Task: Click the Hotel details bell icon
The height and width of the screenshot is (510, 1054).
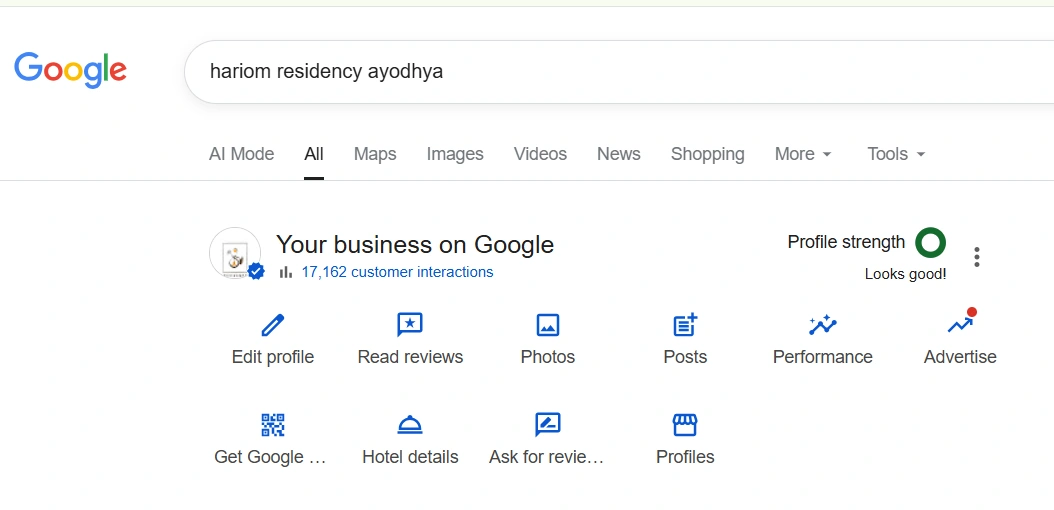Action: tap(410, 425)
